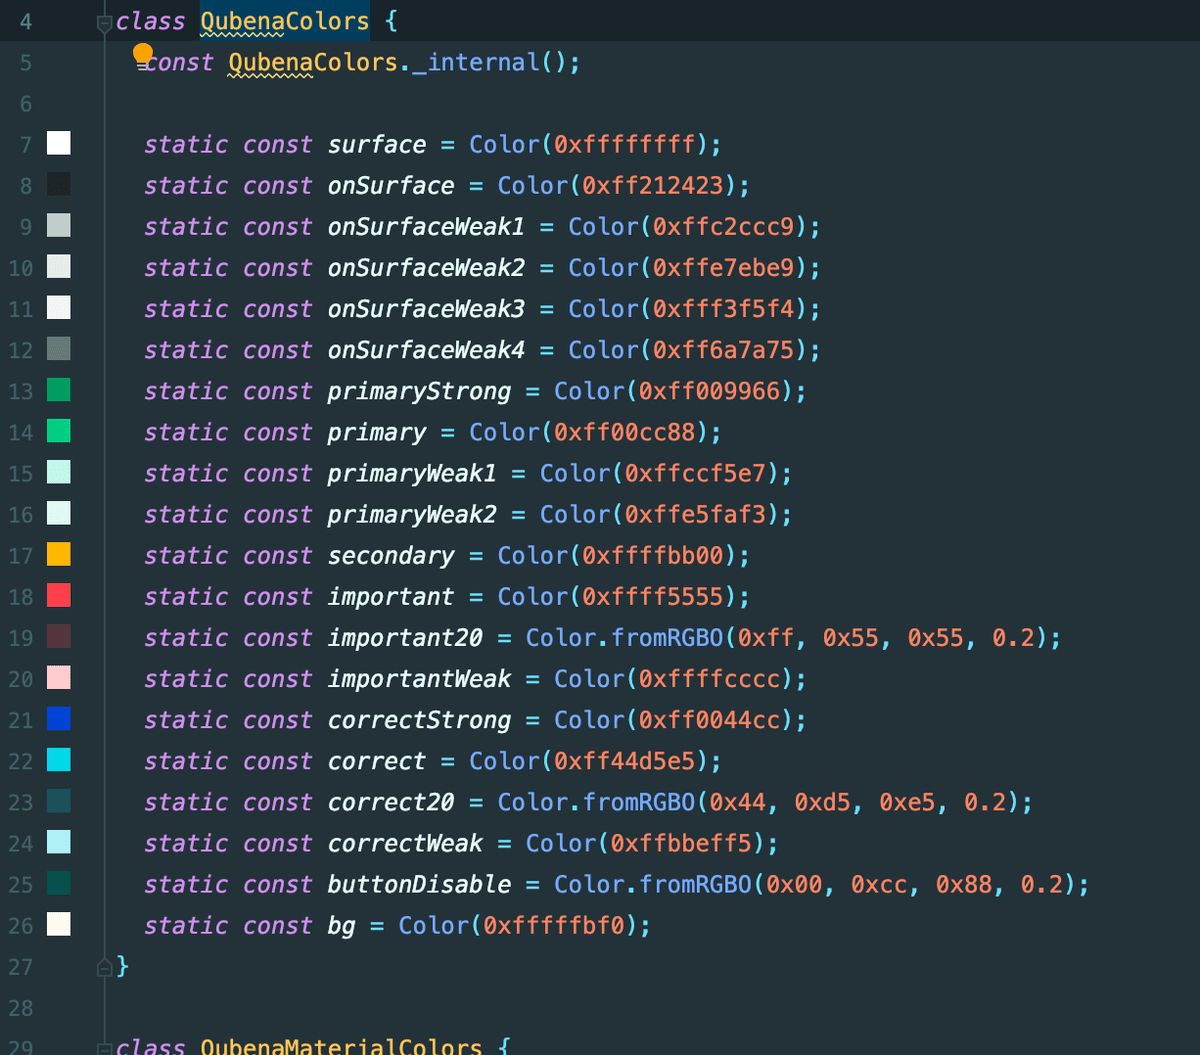Open the cyan correct swatch on line 22
The image size is (1200, 1055).
(x=58, y=760)
